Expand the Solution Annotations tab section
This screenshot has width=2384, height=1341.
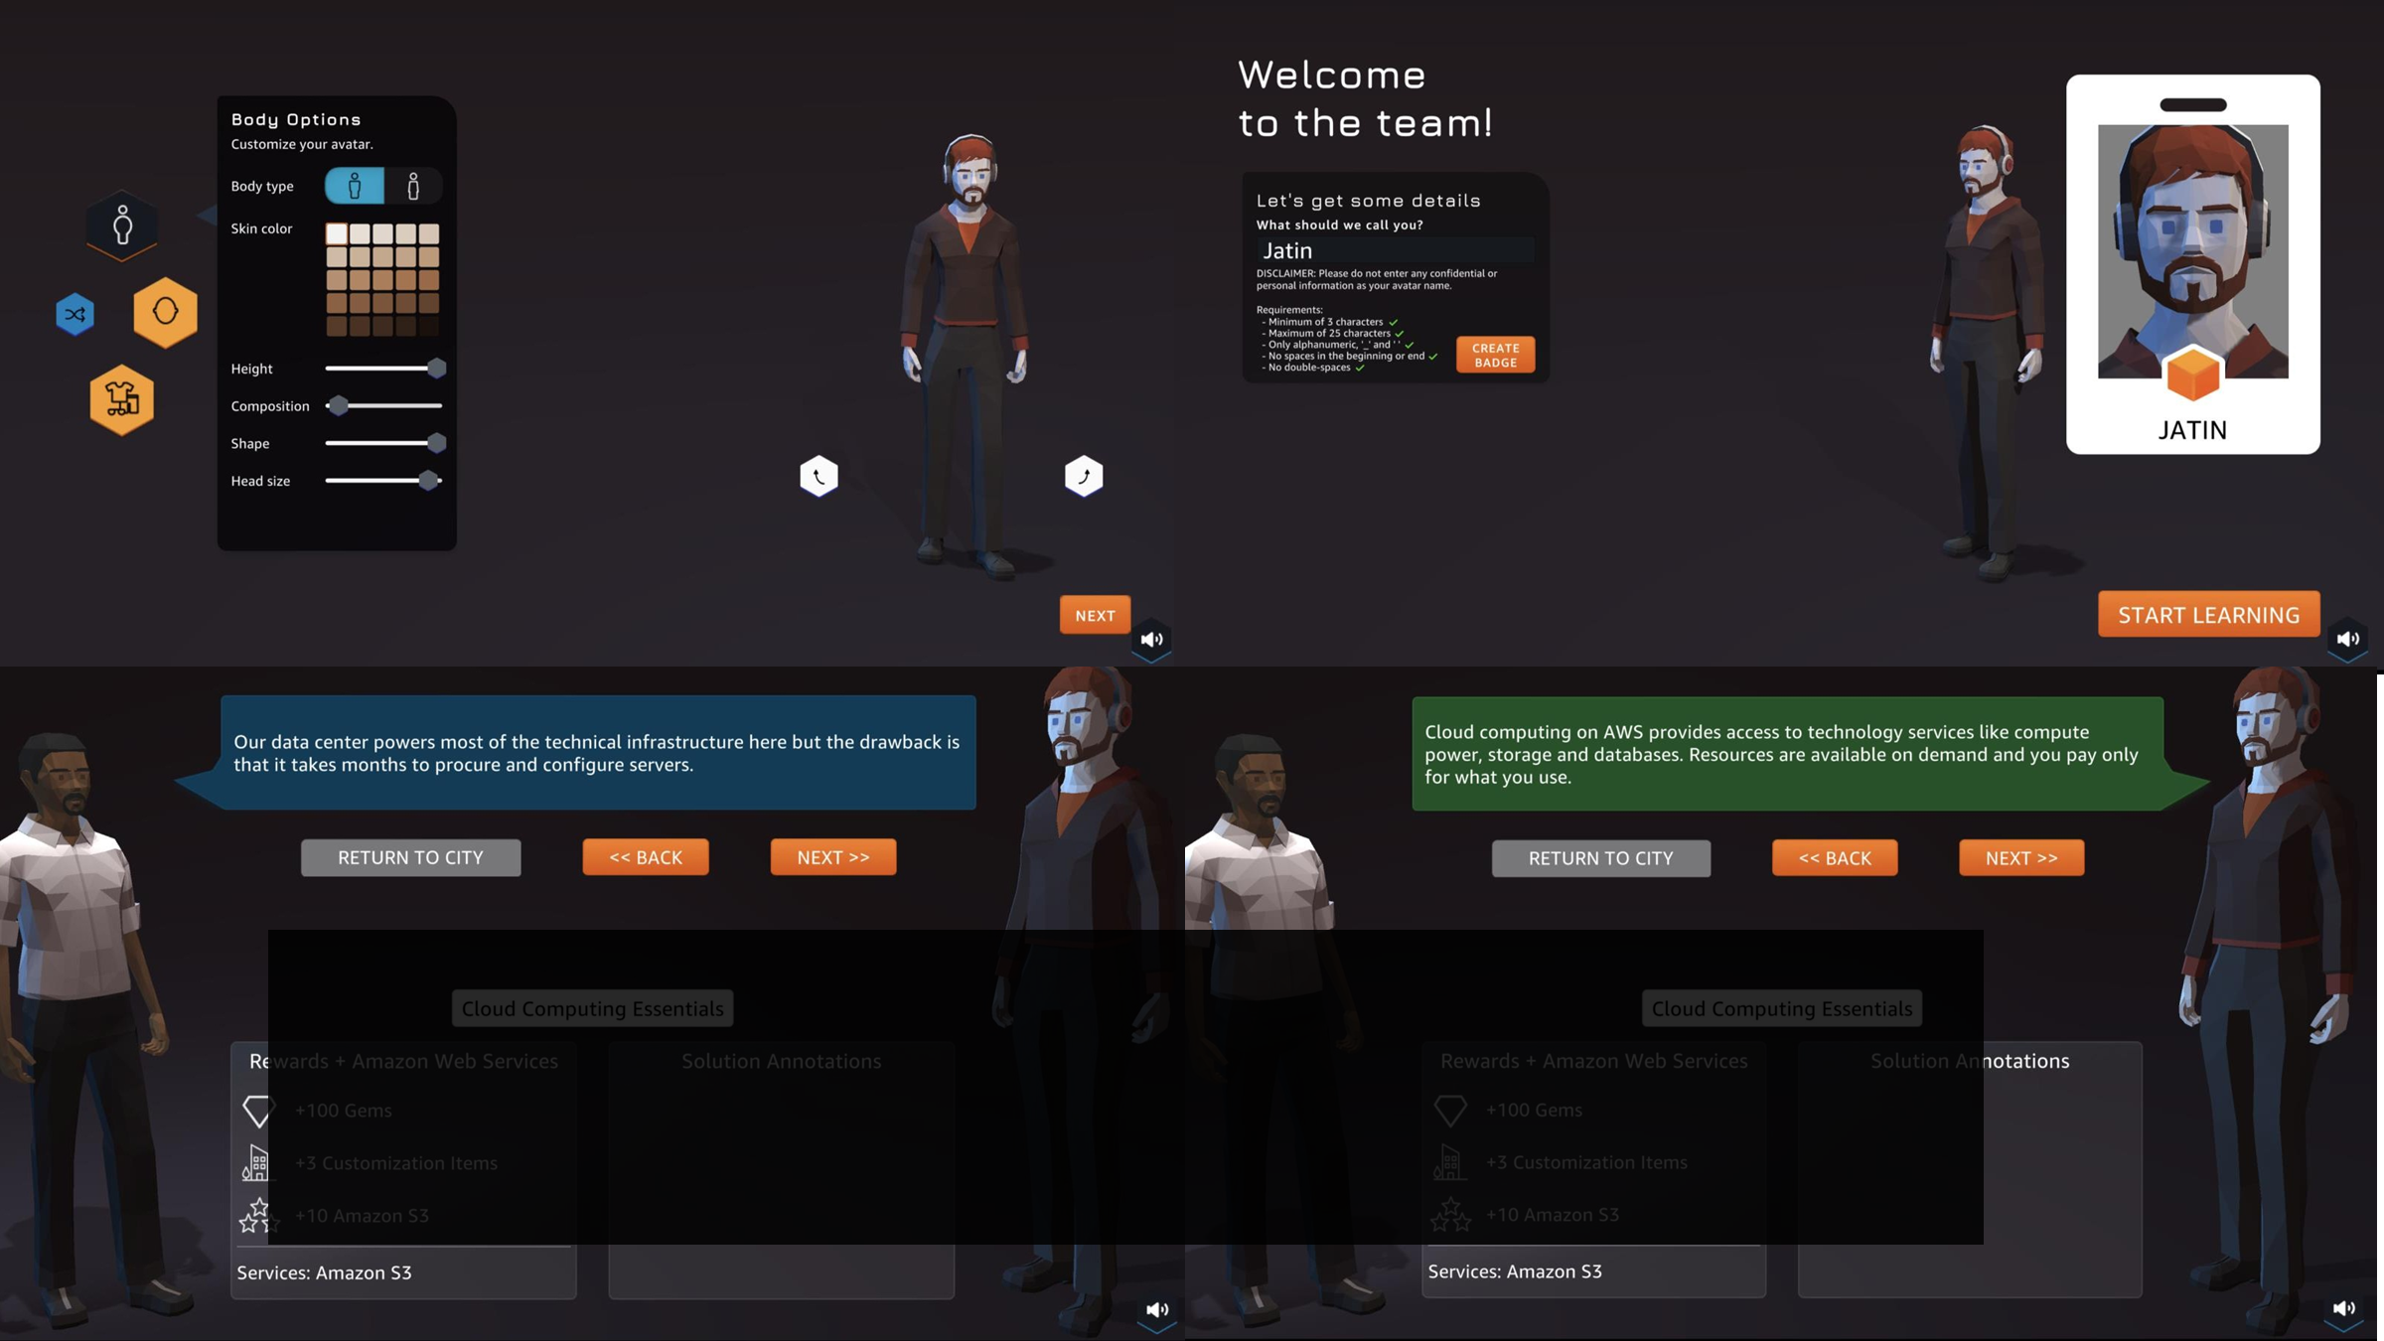pyautogui.click(x=779, y=1061)
